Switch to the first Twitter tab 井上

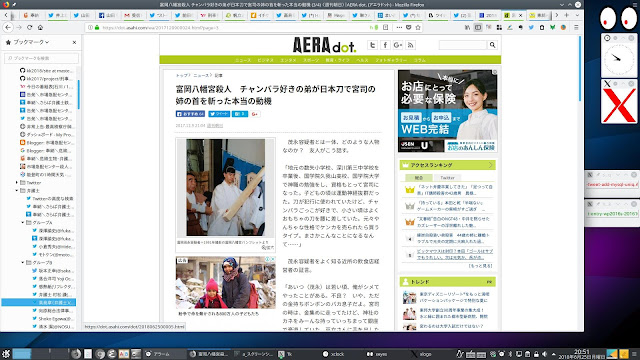(57, 15)
